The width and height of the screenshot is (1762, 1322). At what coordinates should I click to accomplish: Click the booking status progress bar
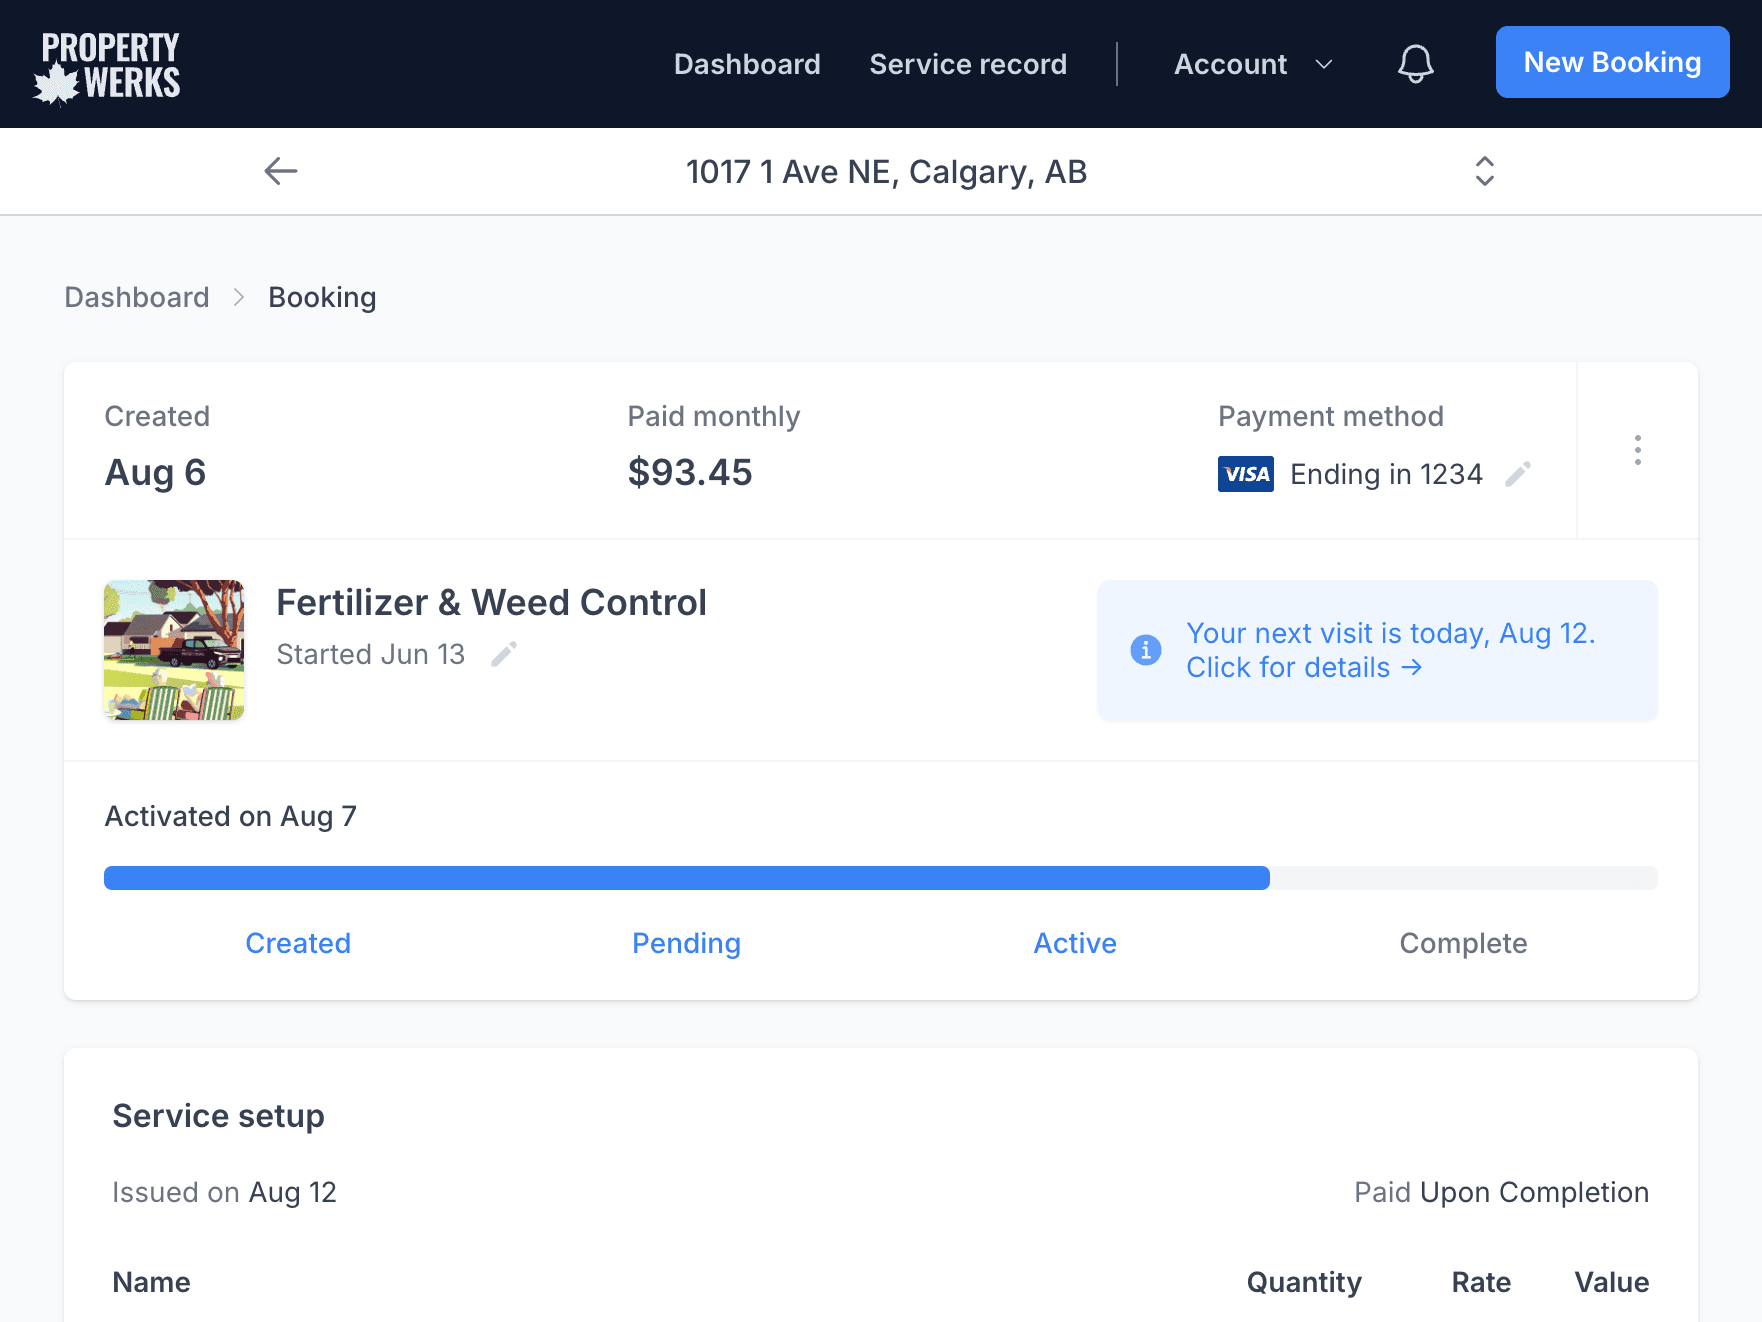coord(881,878)
